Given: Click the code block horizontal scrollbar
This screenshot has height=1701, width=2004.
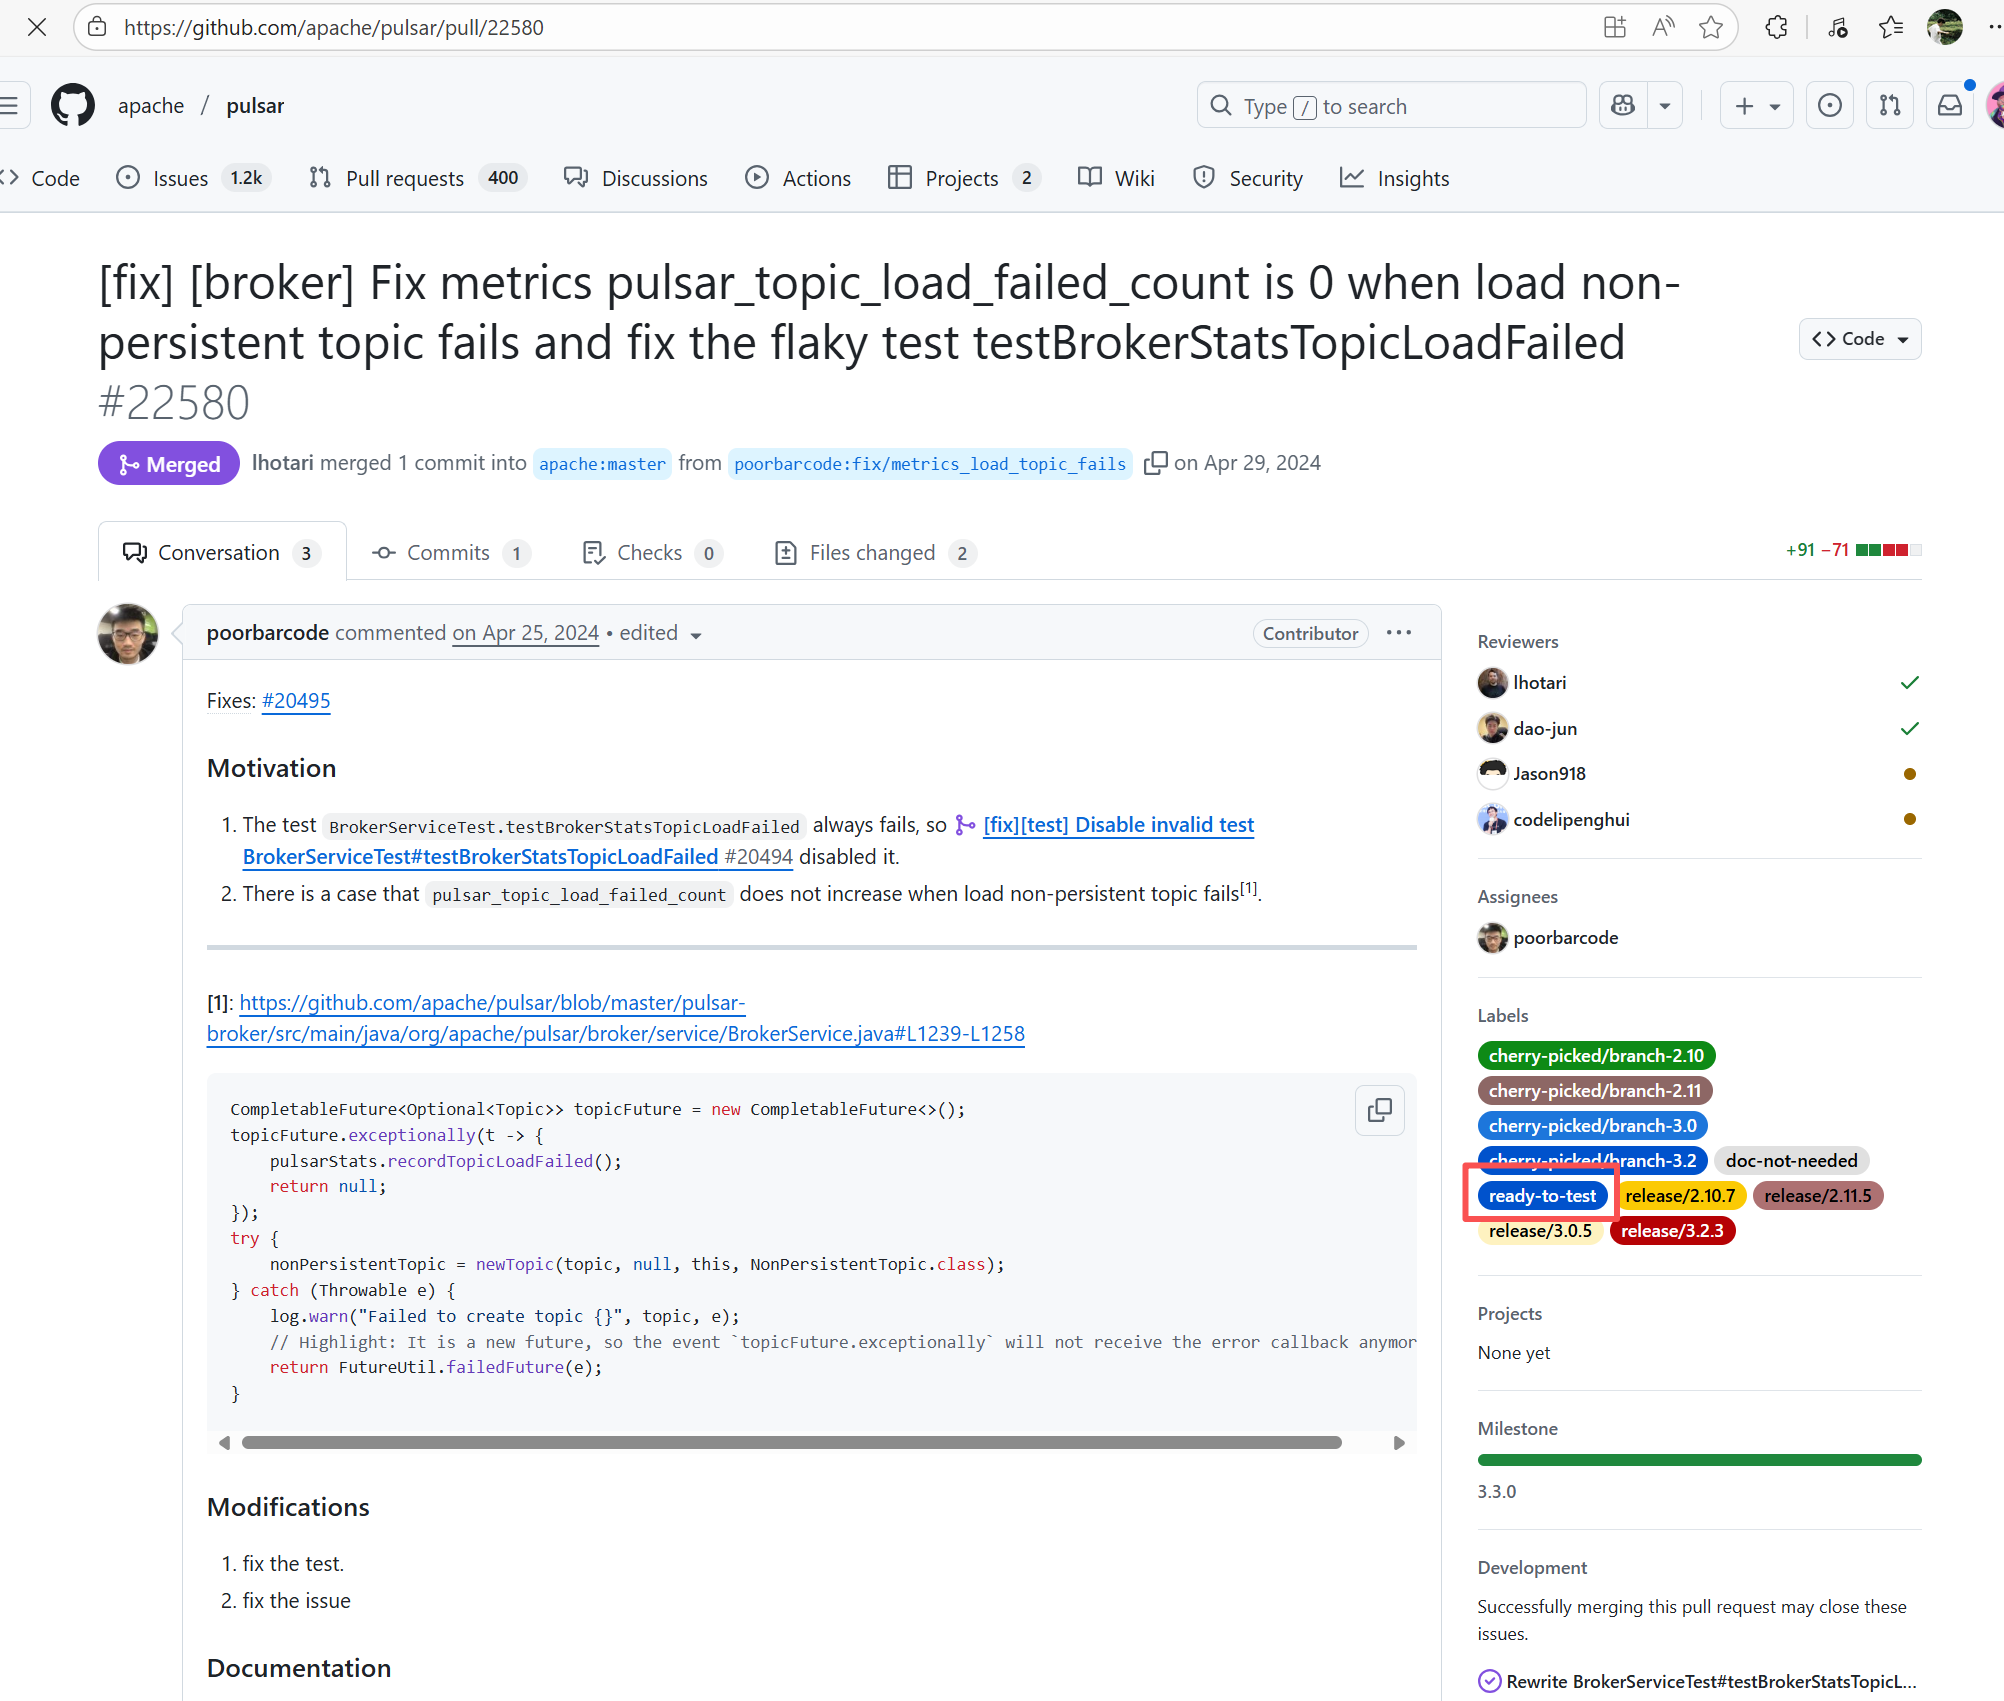Looking at the screenshot, I should coord(790,1442).
